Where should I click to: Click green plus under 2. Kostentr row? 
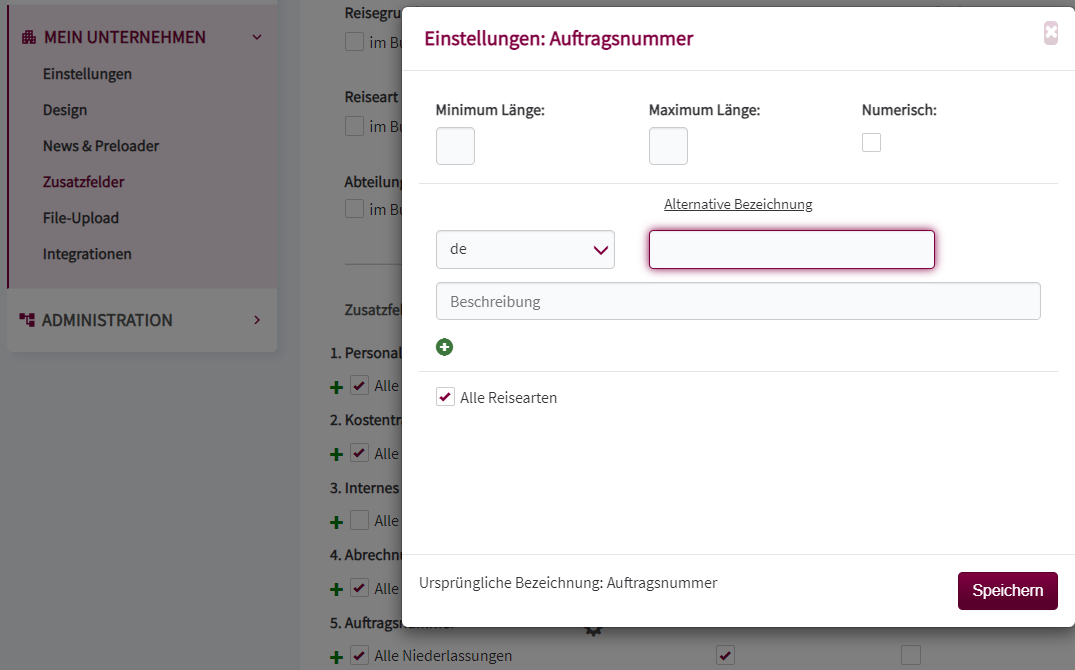[336, 455]
